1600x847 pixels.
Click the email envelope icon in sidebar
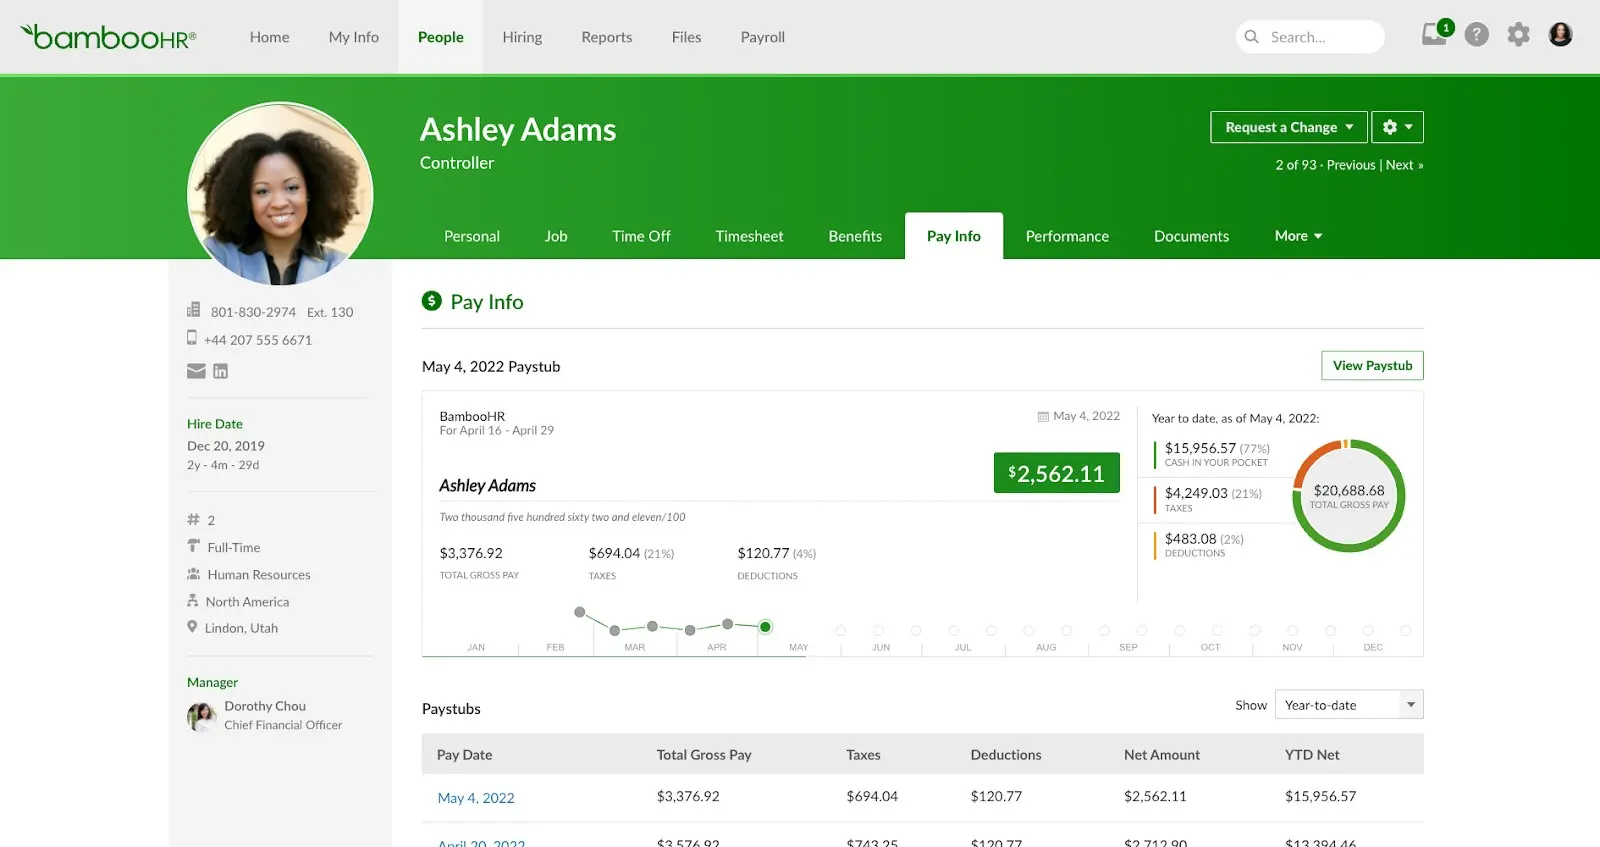point(196,371)
